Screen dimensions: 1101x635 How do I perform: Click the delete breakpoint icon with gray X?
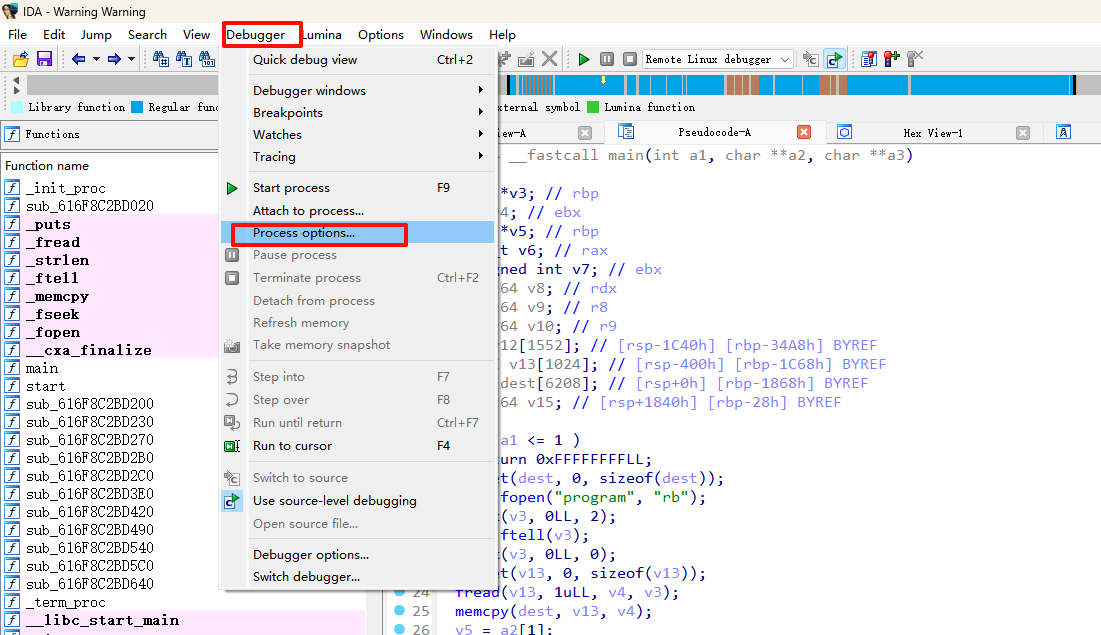915,59
